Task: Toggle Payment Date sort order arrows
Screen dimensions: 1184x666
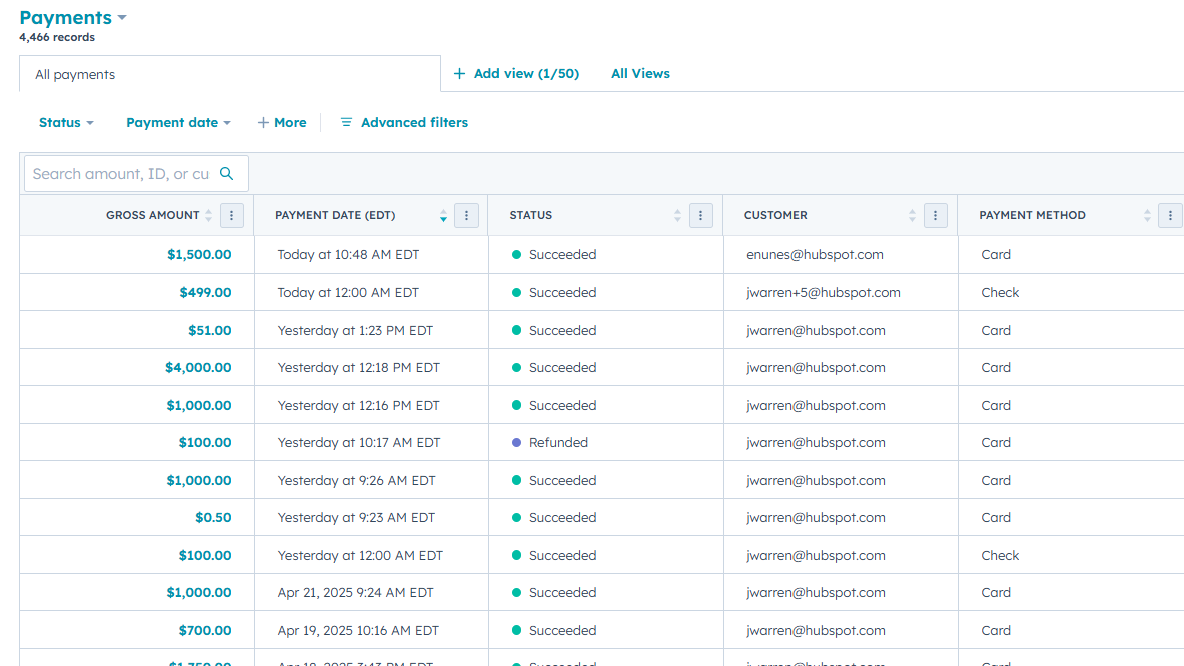Action: coord(443,215)
